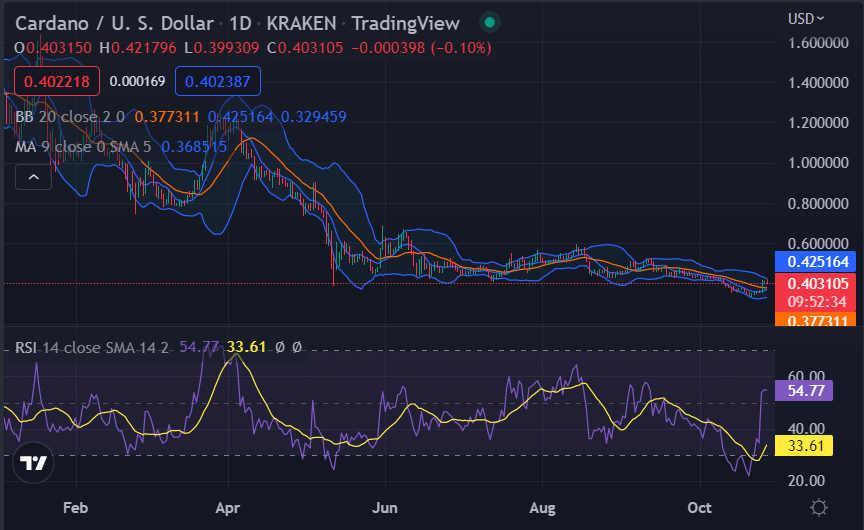Click the TradingView logo badge
The height and width of the screenshot is (530, 864).
click(x=34, y=462)
